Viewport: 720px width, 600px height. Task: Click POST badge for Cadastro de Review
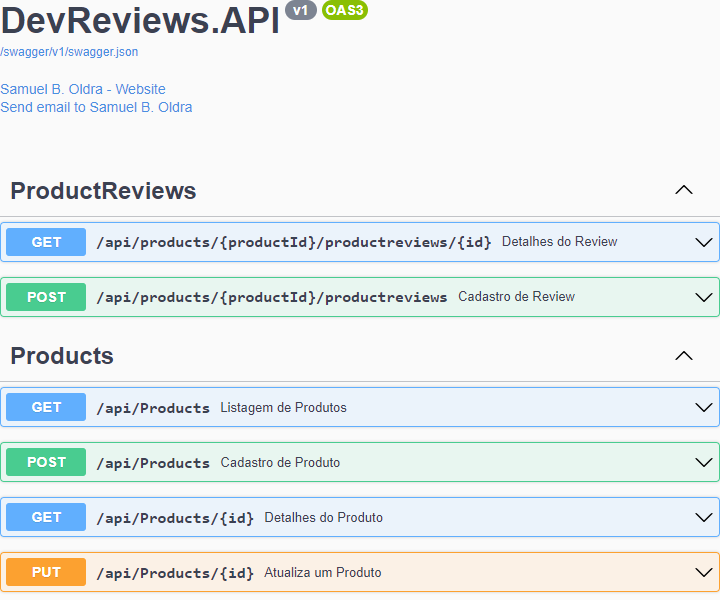(x=46, y=297)
